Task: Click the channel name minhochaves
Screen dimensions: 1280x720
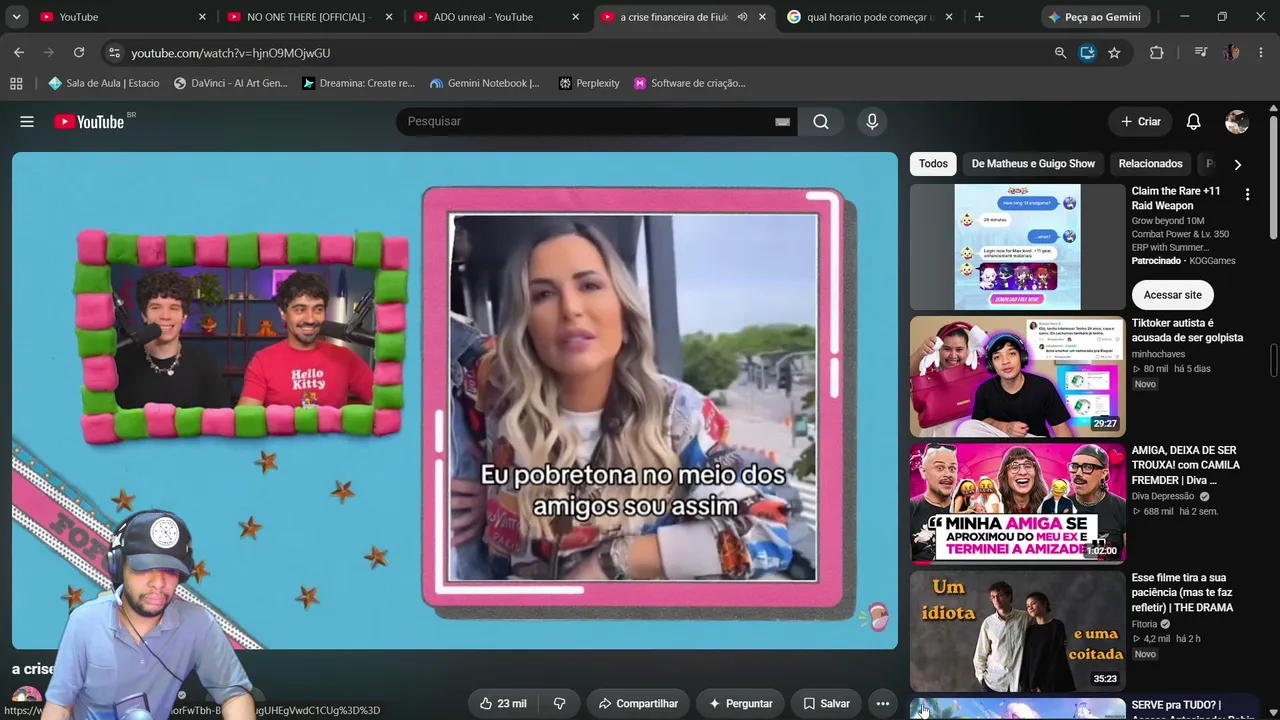Action: point(1157,354)
